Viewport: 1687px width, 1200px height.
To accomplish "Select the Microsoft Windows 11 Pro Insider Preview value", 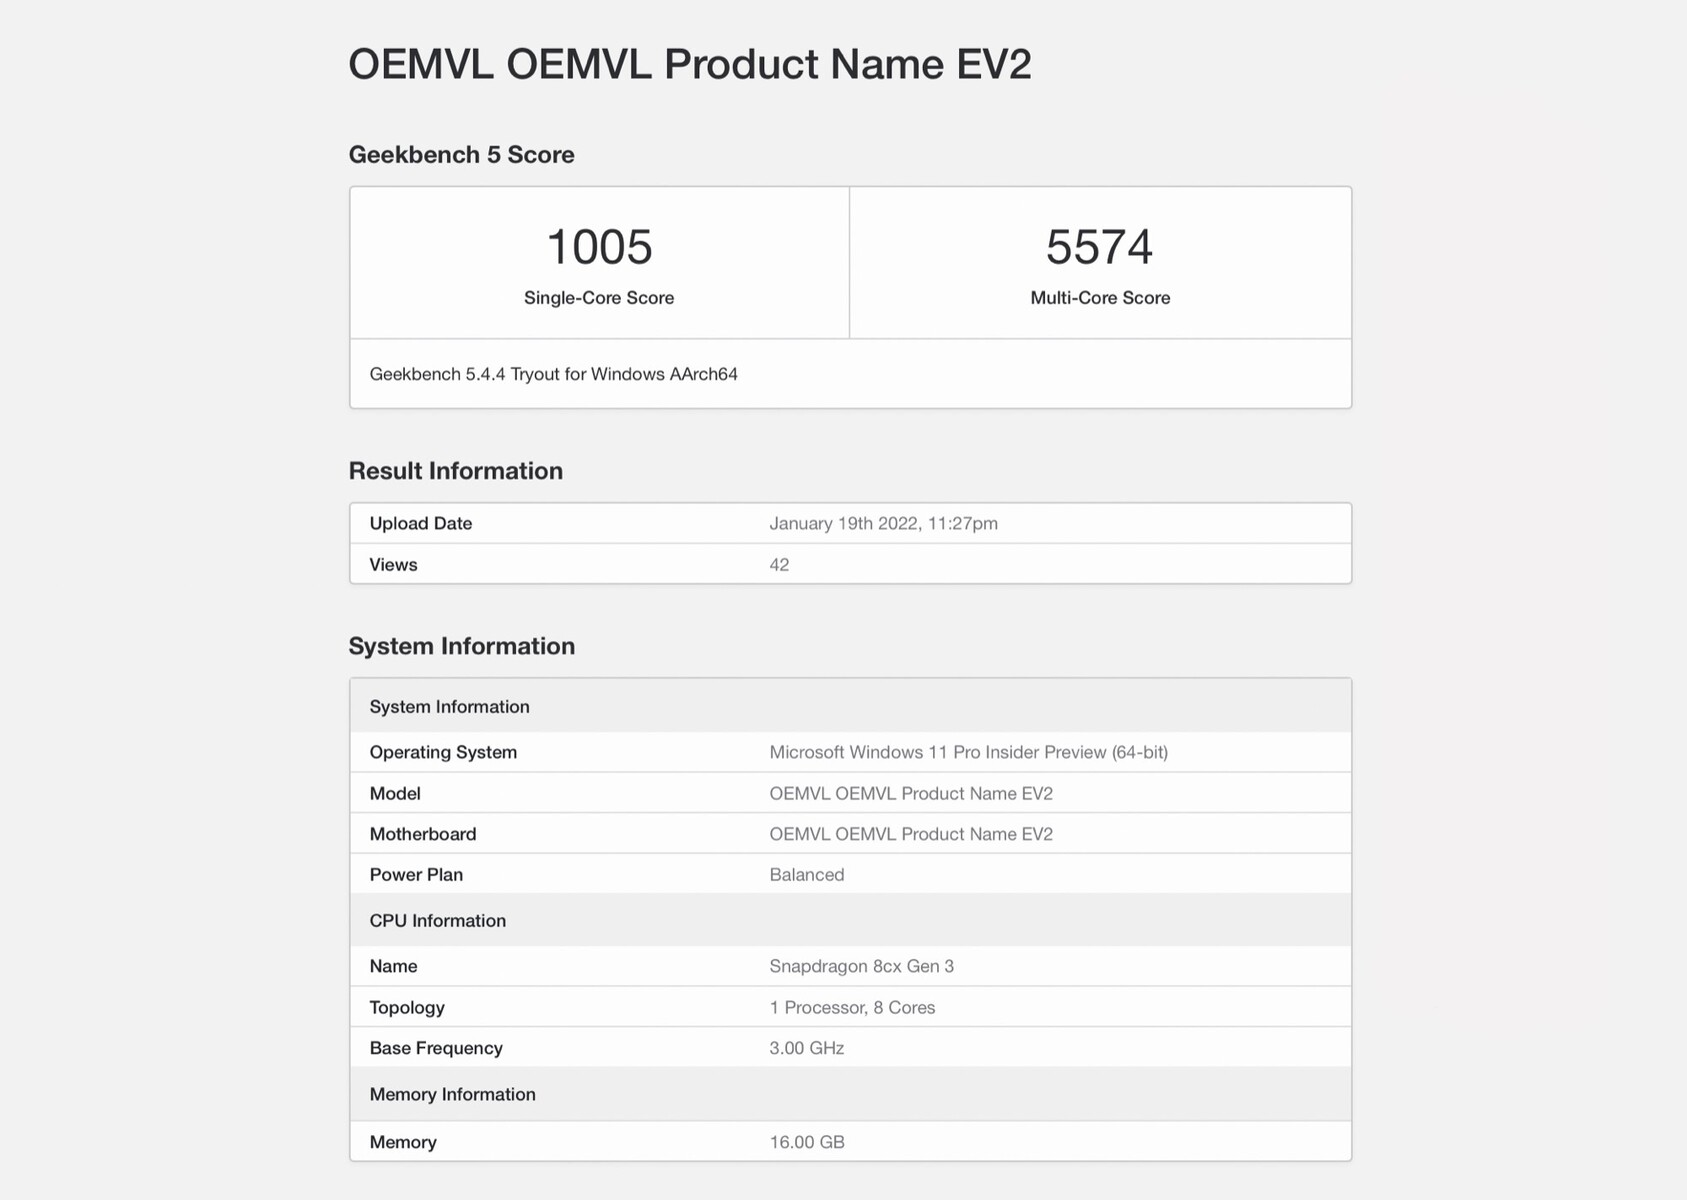I will tap(968, 753).
